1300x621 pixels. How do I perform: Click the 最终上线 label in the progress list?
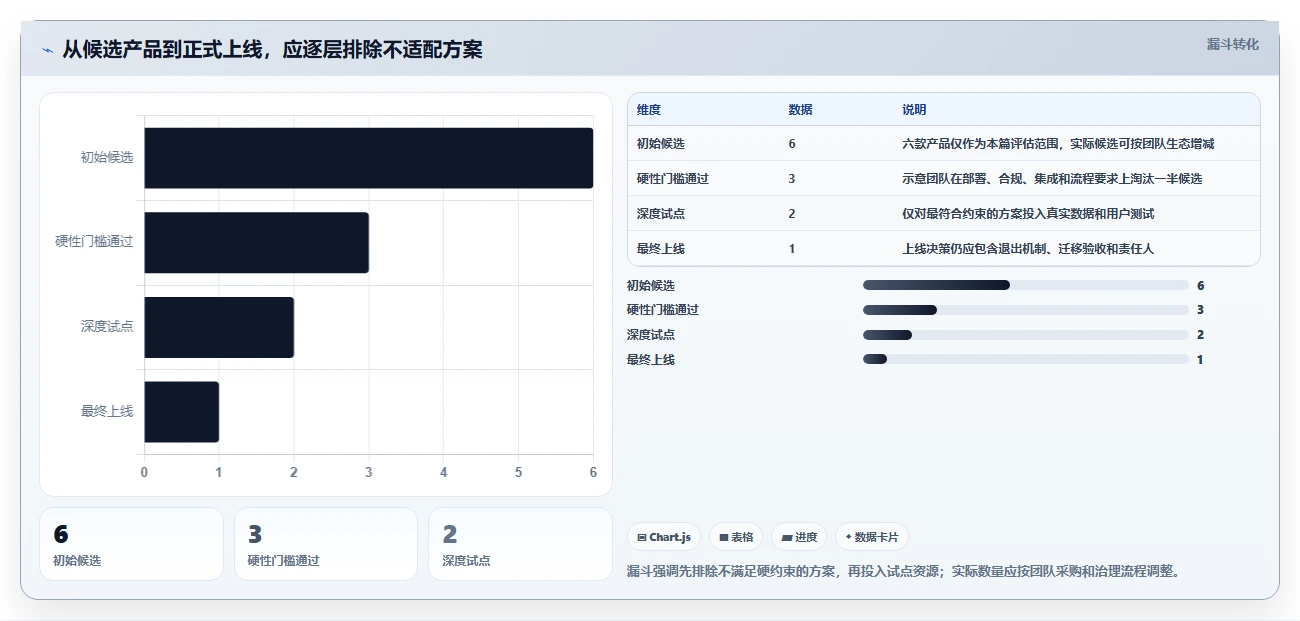pyautogui.click(x=651, y=360)
